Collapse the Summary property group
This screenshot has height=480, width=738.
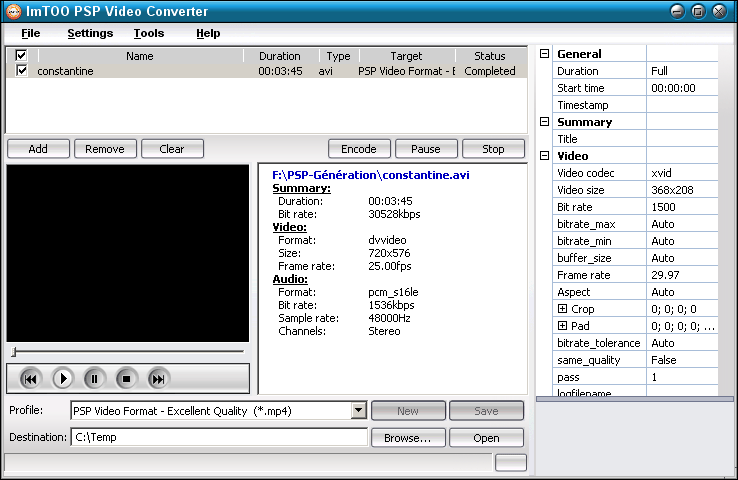point(545,121)
